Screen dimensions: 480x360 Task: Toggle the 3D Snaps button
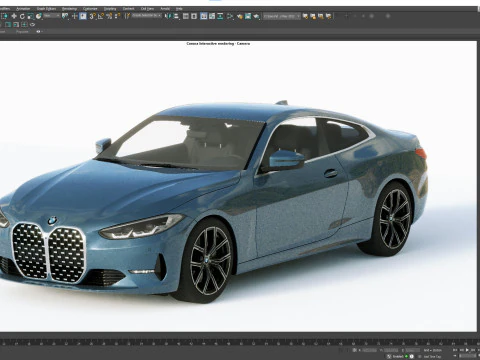point(93,16)
